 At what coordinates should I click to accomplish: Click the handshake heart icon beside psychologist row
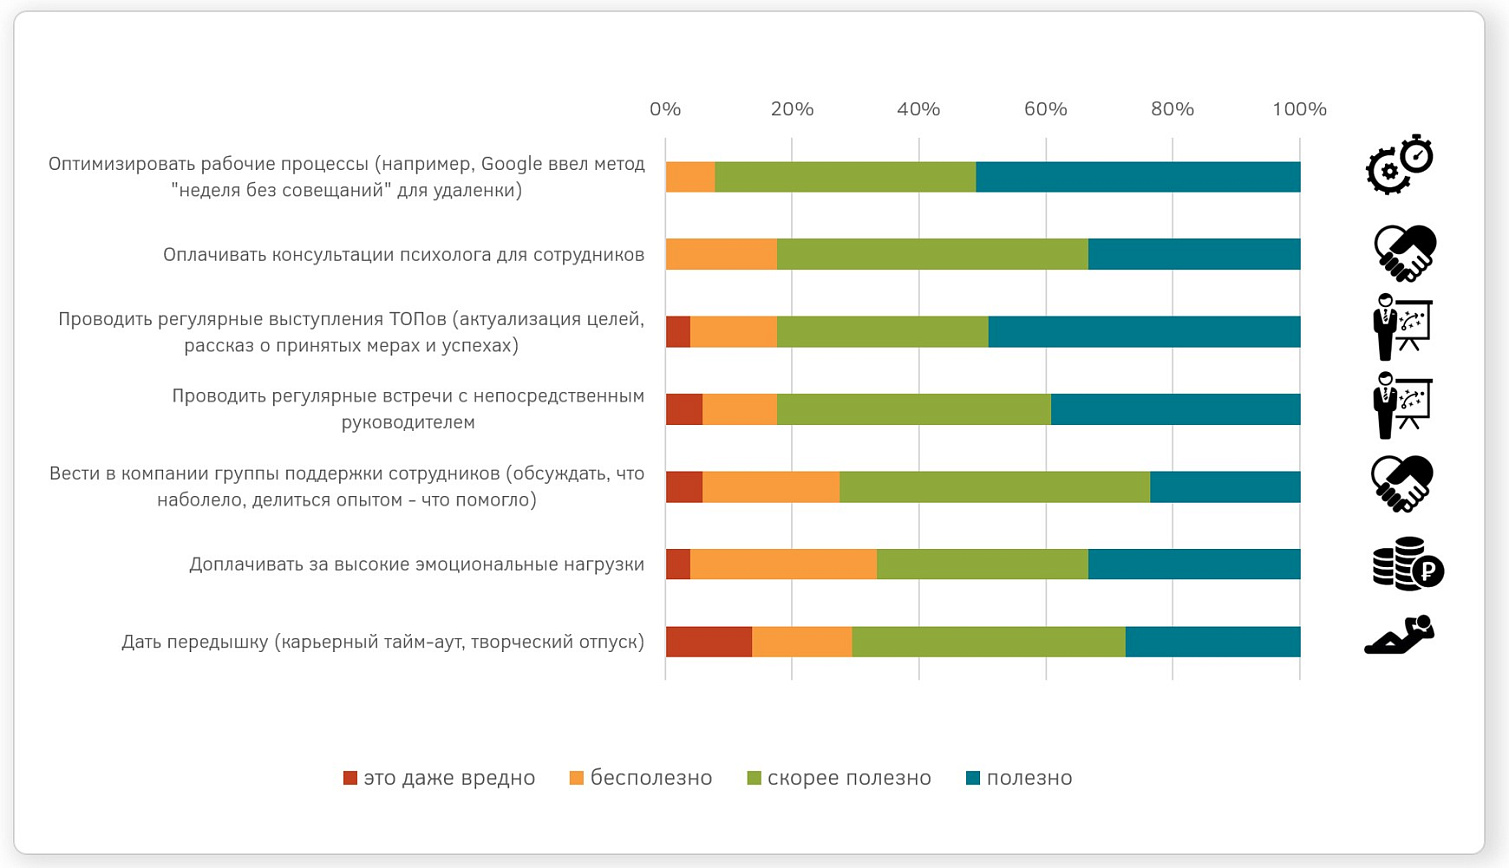pyautogui.click(x=1405, y=253)
